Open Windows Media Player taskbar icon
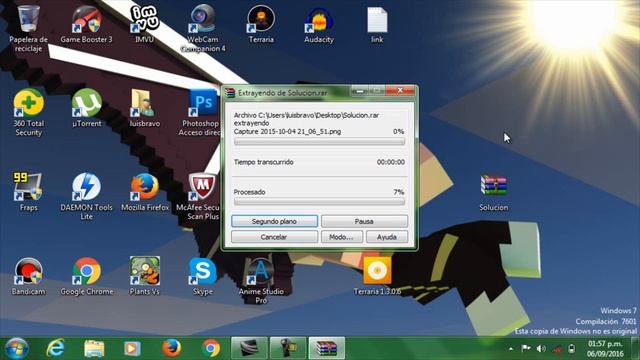This screenshot has width=640, height=360. pos(132,348)
